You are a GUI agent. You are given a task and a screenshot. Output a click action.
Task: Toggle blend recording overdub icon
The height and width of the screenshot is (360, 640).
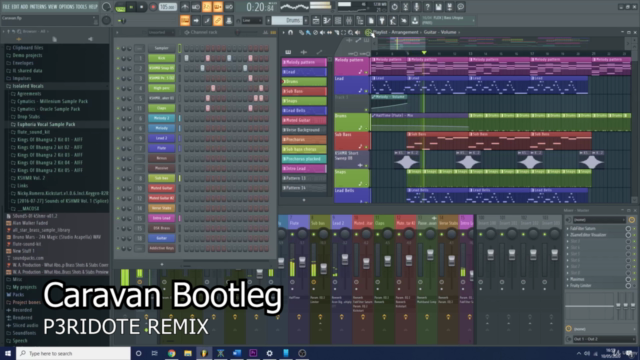(218, 7)
